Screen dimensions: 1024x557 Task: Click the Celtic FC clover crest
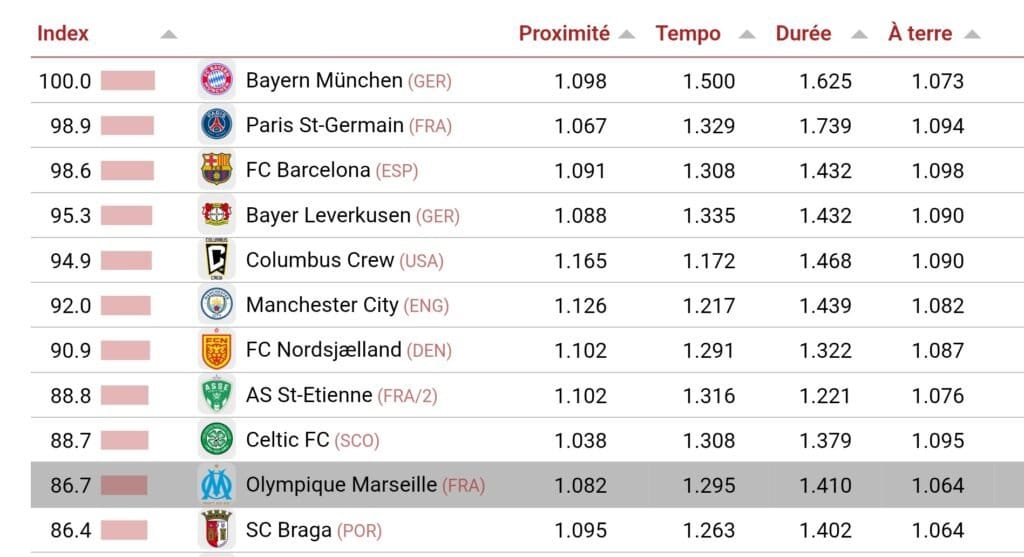pos(217,440)
